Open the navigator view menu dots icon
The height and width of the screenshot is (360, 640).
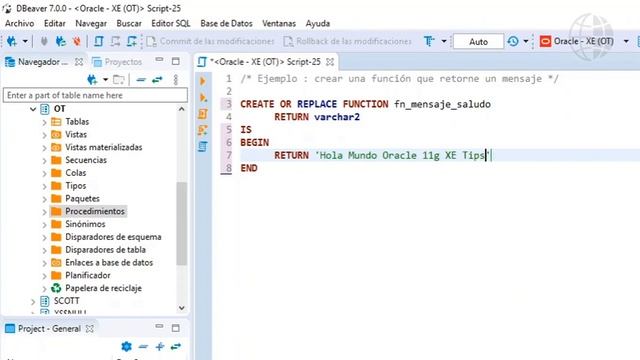(176, 80)
